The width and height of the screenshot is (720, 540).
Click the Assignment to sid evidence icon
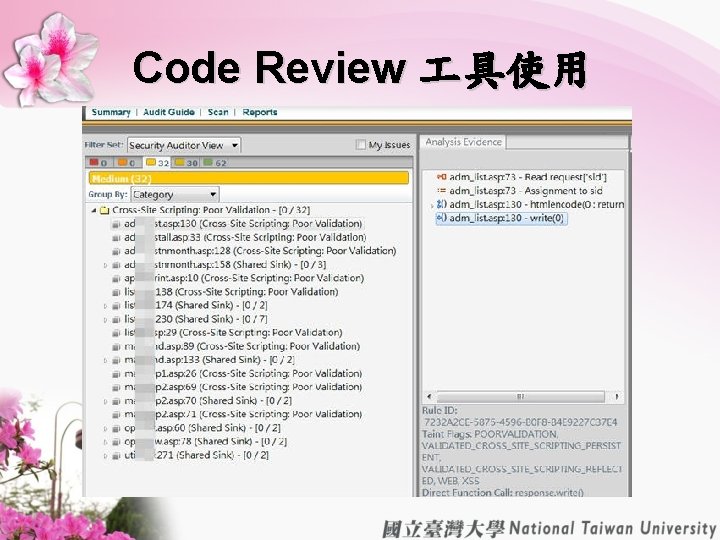441,191
